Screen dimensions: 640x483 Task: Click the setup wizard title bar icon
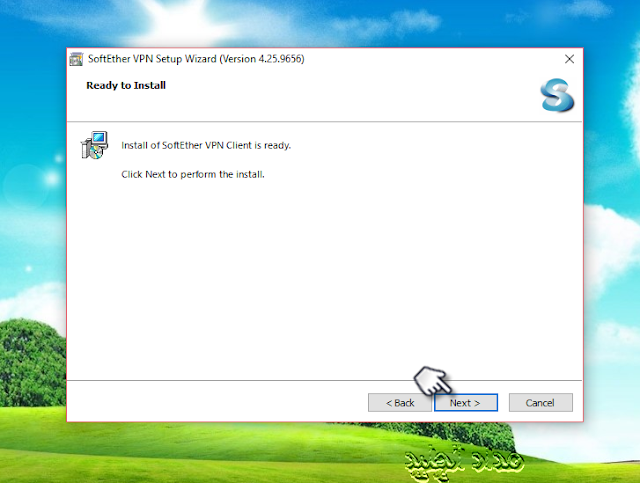(76, 59)
